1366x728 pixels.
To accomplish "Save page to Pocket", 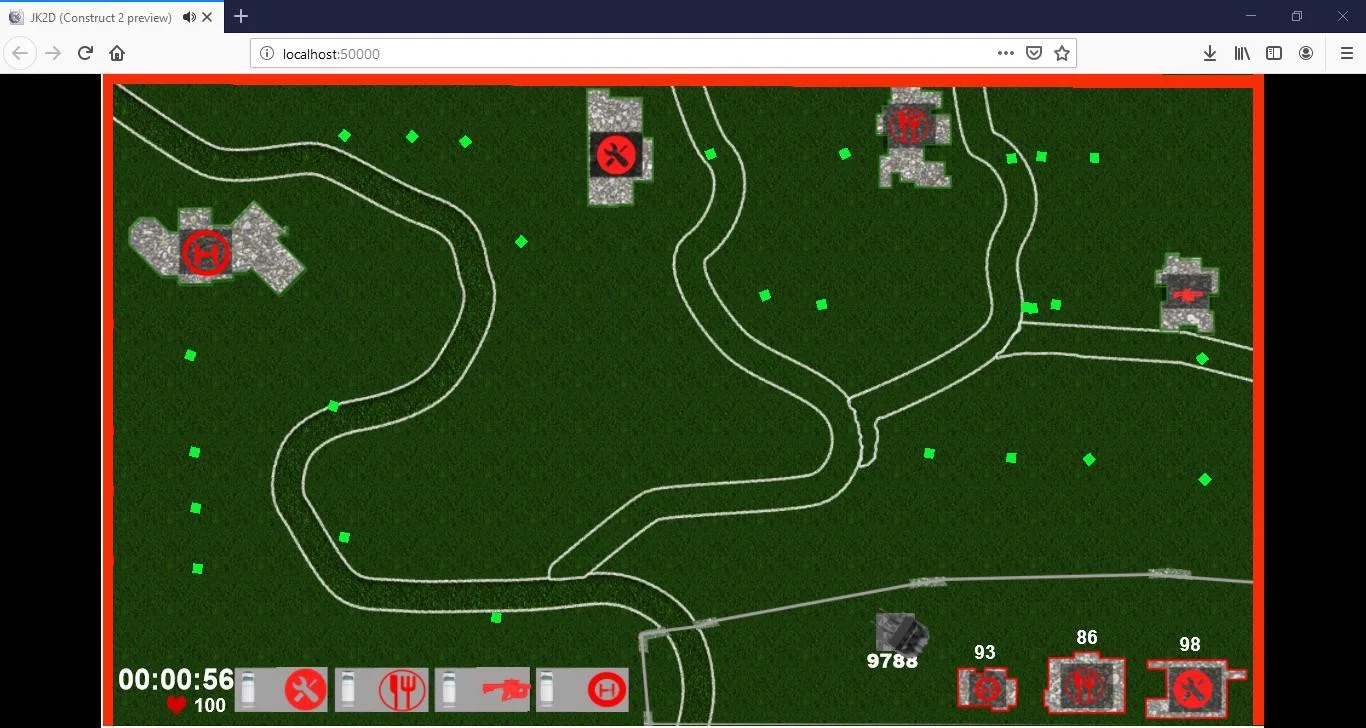I will tap(1034, 53).
